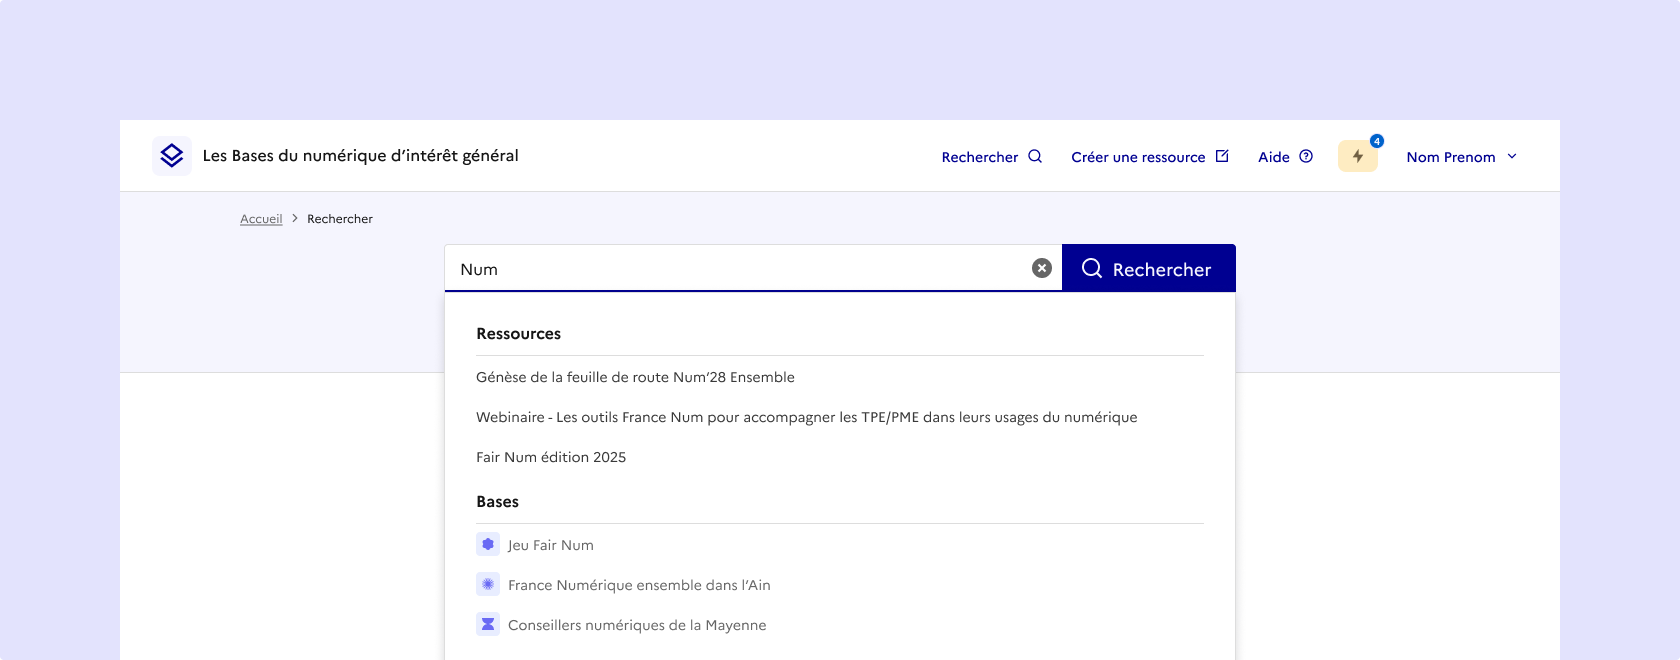Click the header search magnifier icon
The height and width of the screenshot is (660, 1680).
1035,156
